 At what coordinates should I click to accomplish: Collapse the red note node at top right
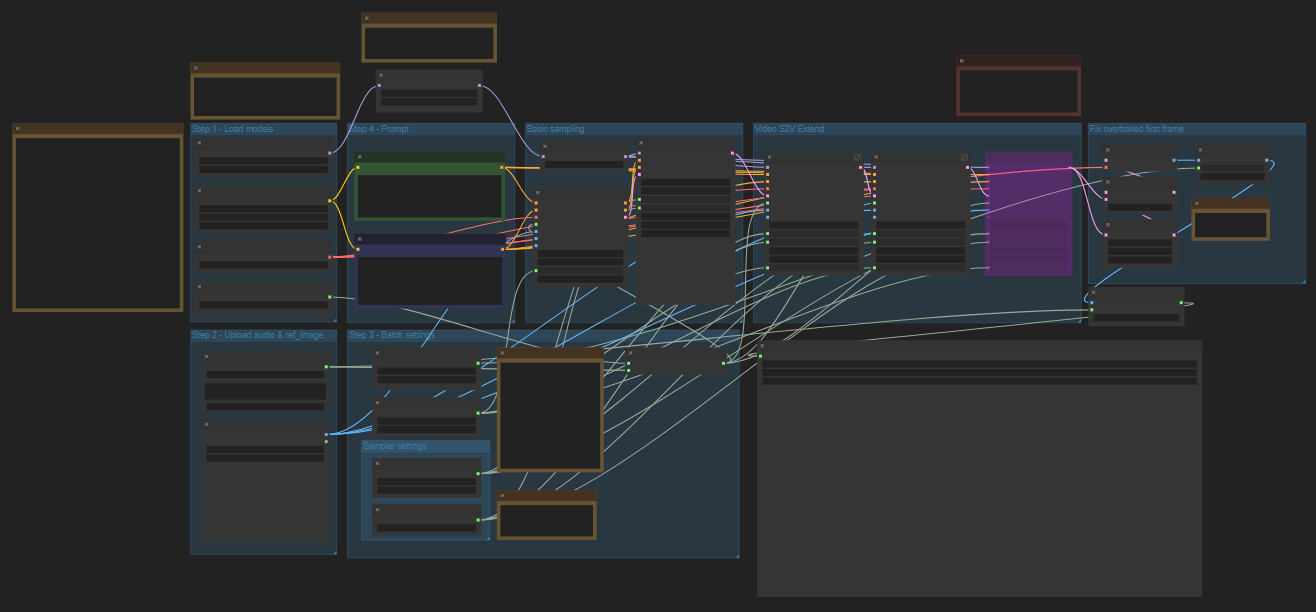[x=962, y=61]
